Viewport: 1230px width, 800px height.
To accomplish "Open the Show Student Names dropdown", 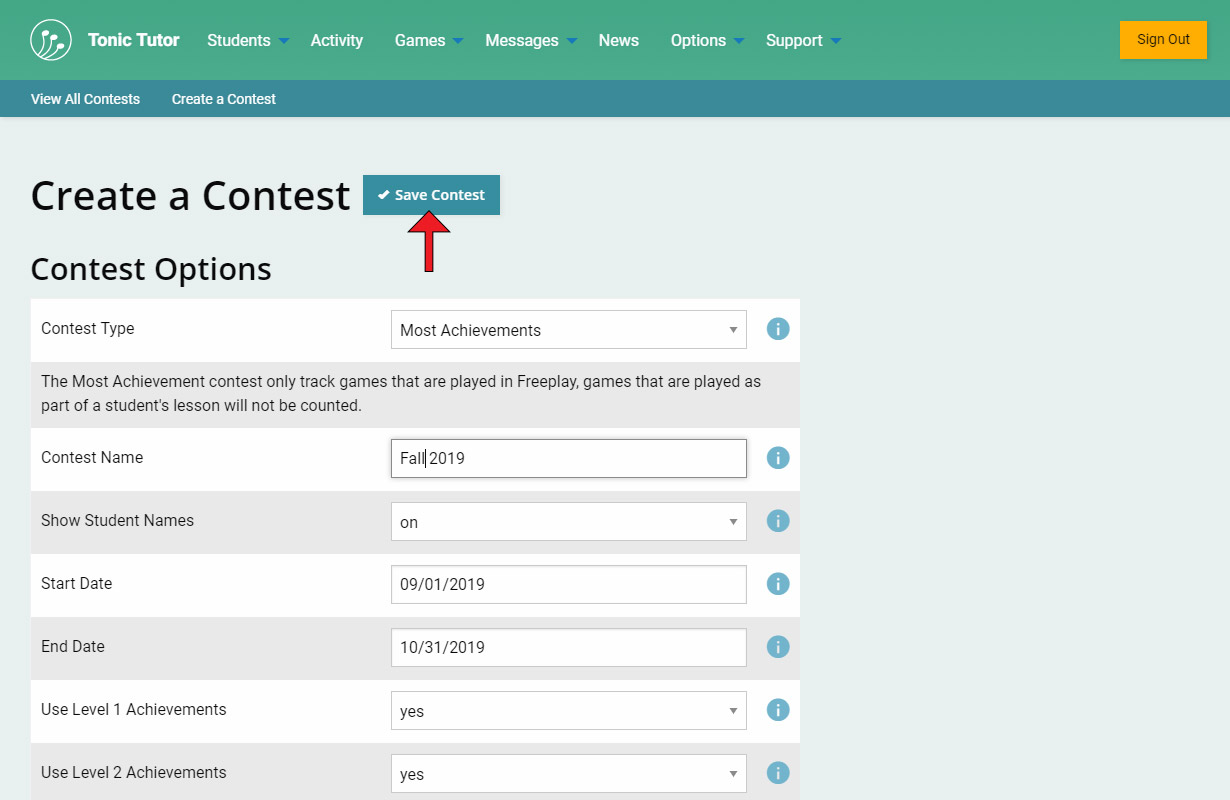I will (568, 522).
